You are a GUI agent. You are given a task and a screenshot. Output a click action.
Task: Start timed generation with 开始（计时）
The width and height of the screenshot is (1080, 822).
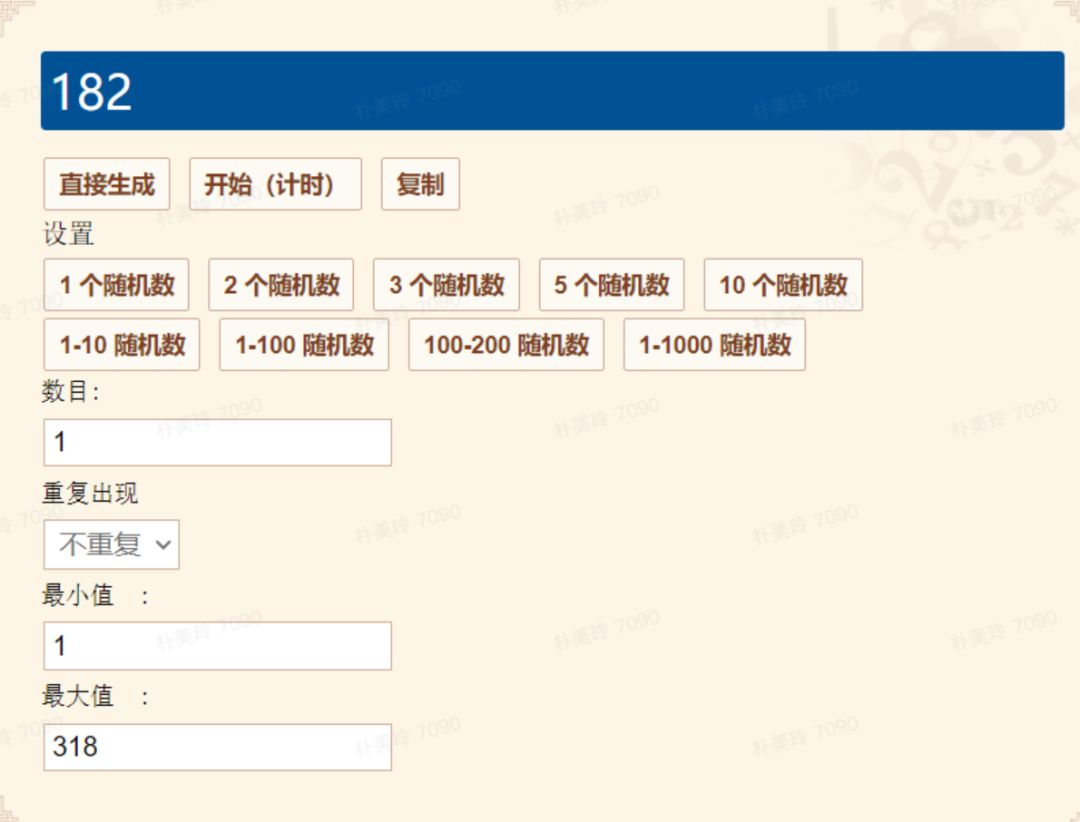[276, 184]
